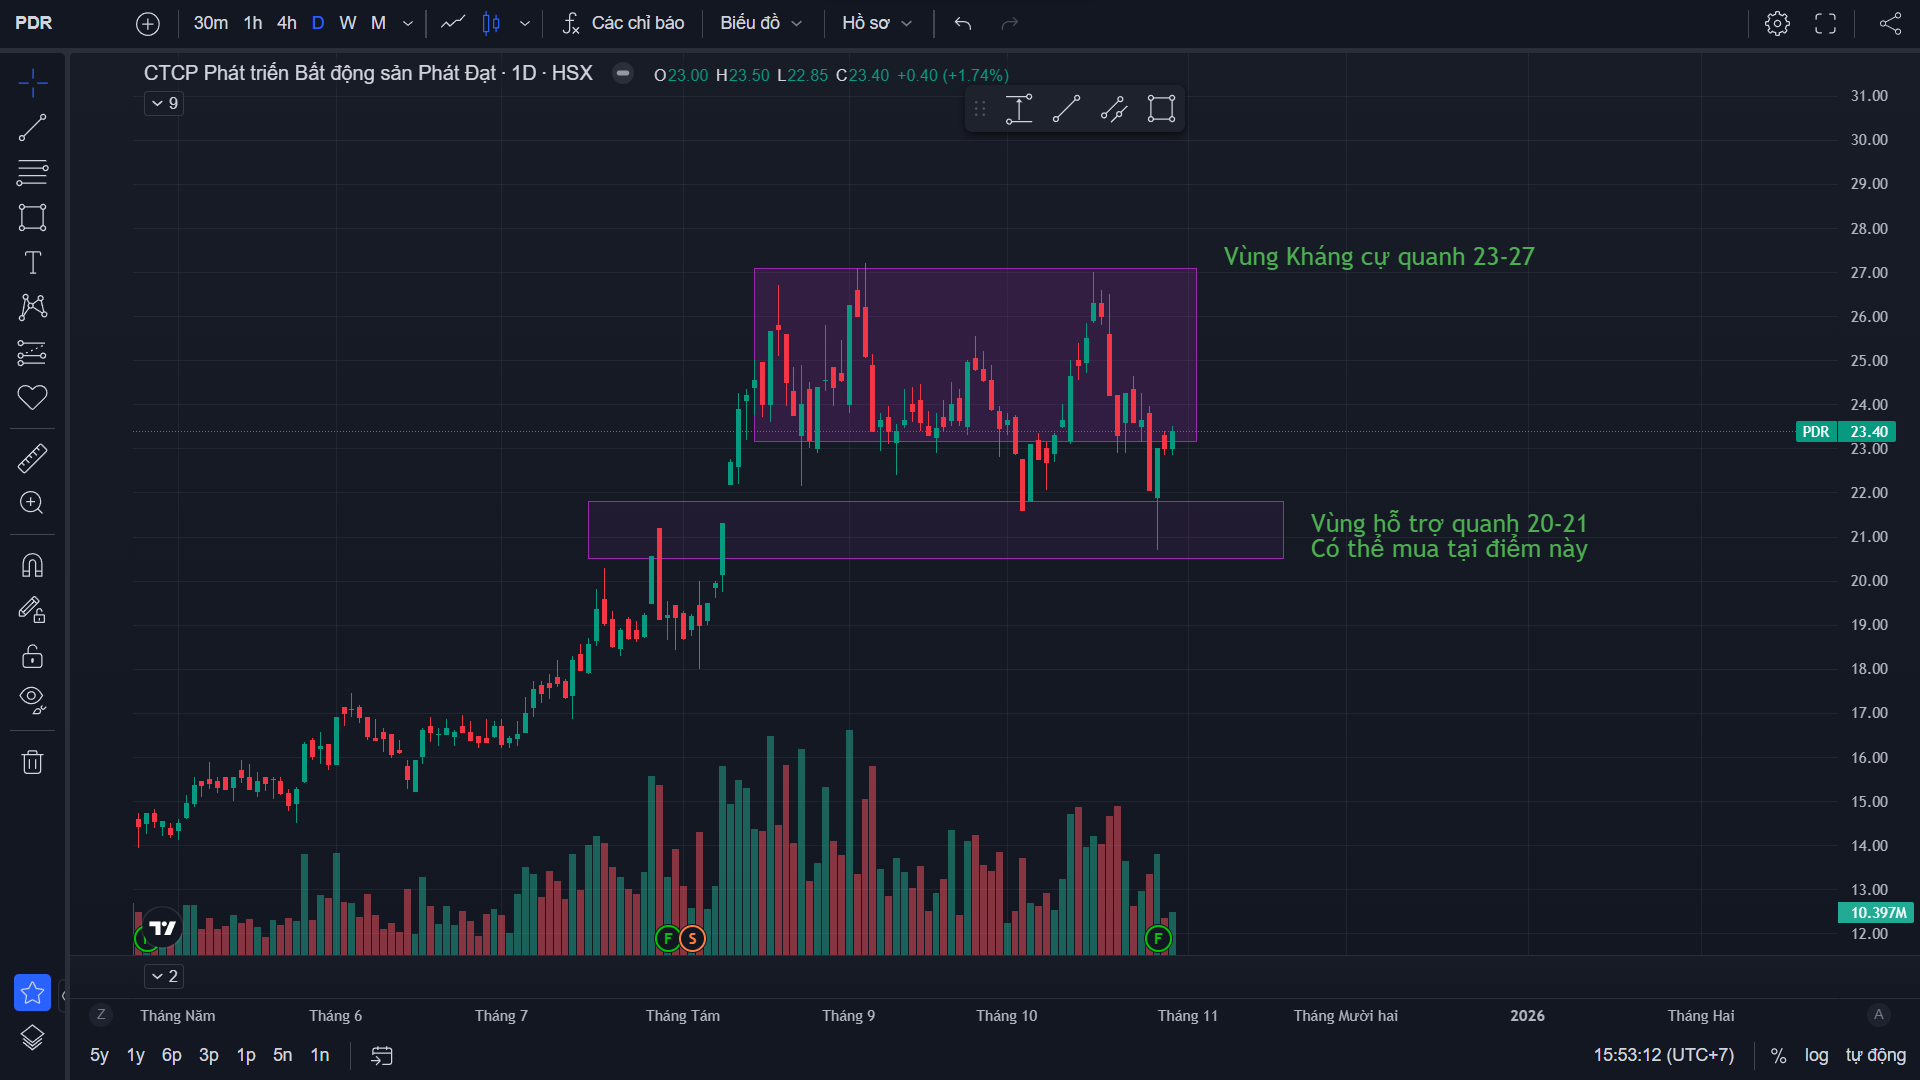Enable the magnet snap mode
Viewport: 1920px width, 1080px height.
pyautogui.click(x=32, y=566)
